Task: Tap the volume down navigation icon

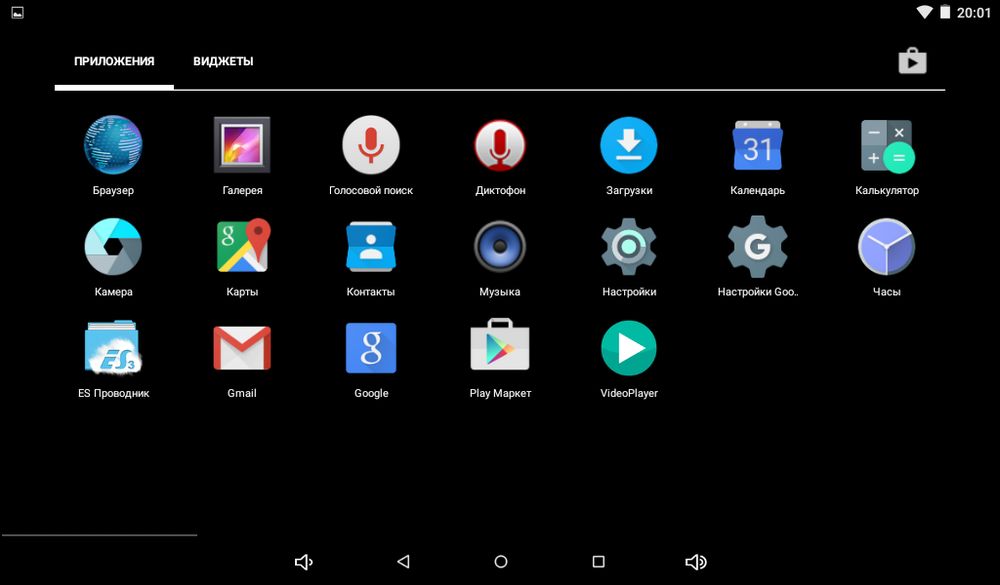Action: click(304, 562)
